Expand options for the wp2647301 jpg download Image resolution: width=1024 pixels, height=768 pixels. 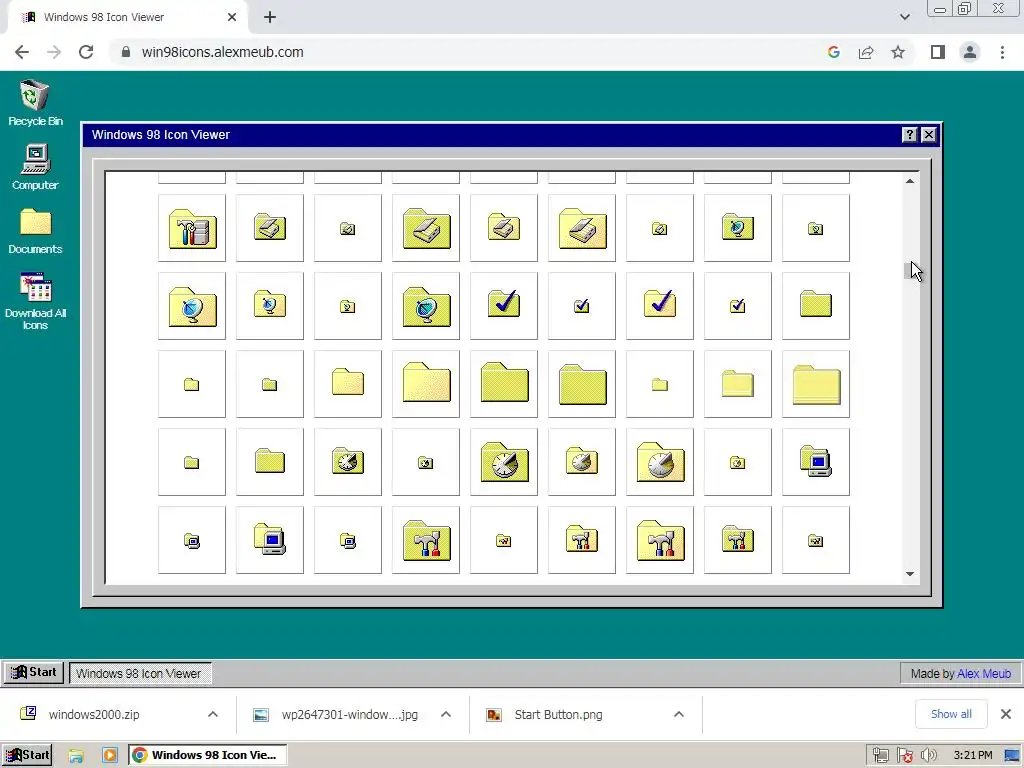pyautogui.click(x=446, y=714)
